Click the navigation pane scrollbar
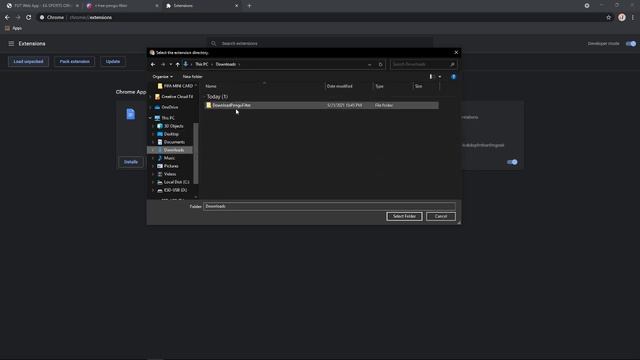The width and height of the screenshot is (640, 360). [196, 153]
